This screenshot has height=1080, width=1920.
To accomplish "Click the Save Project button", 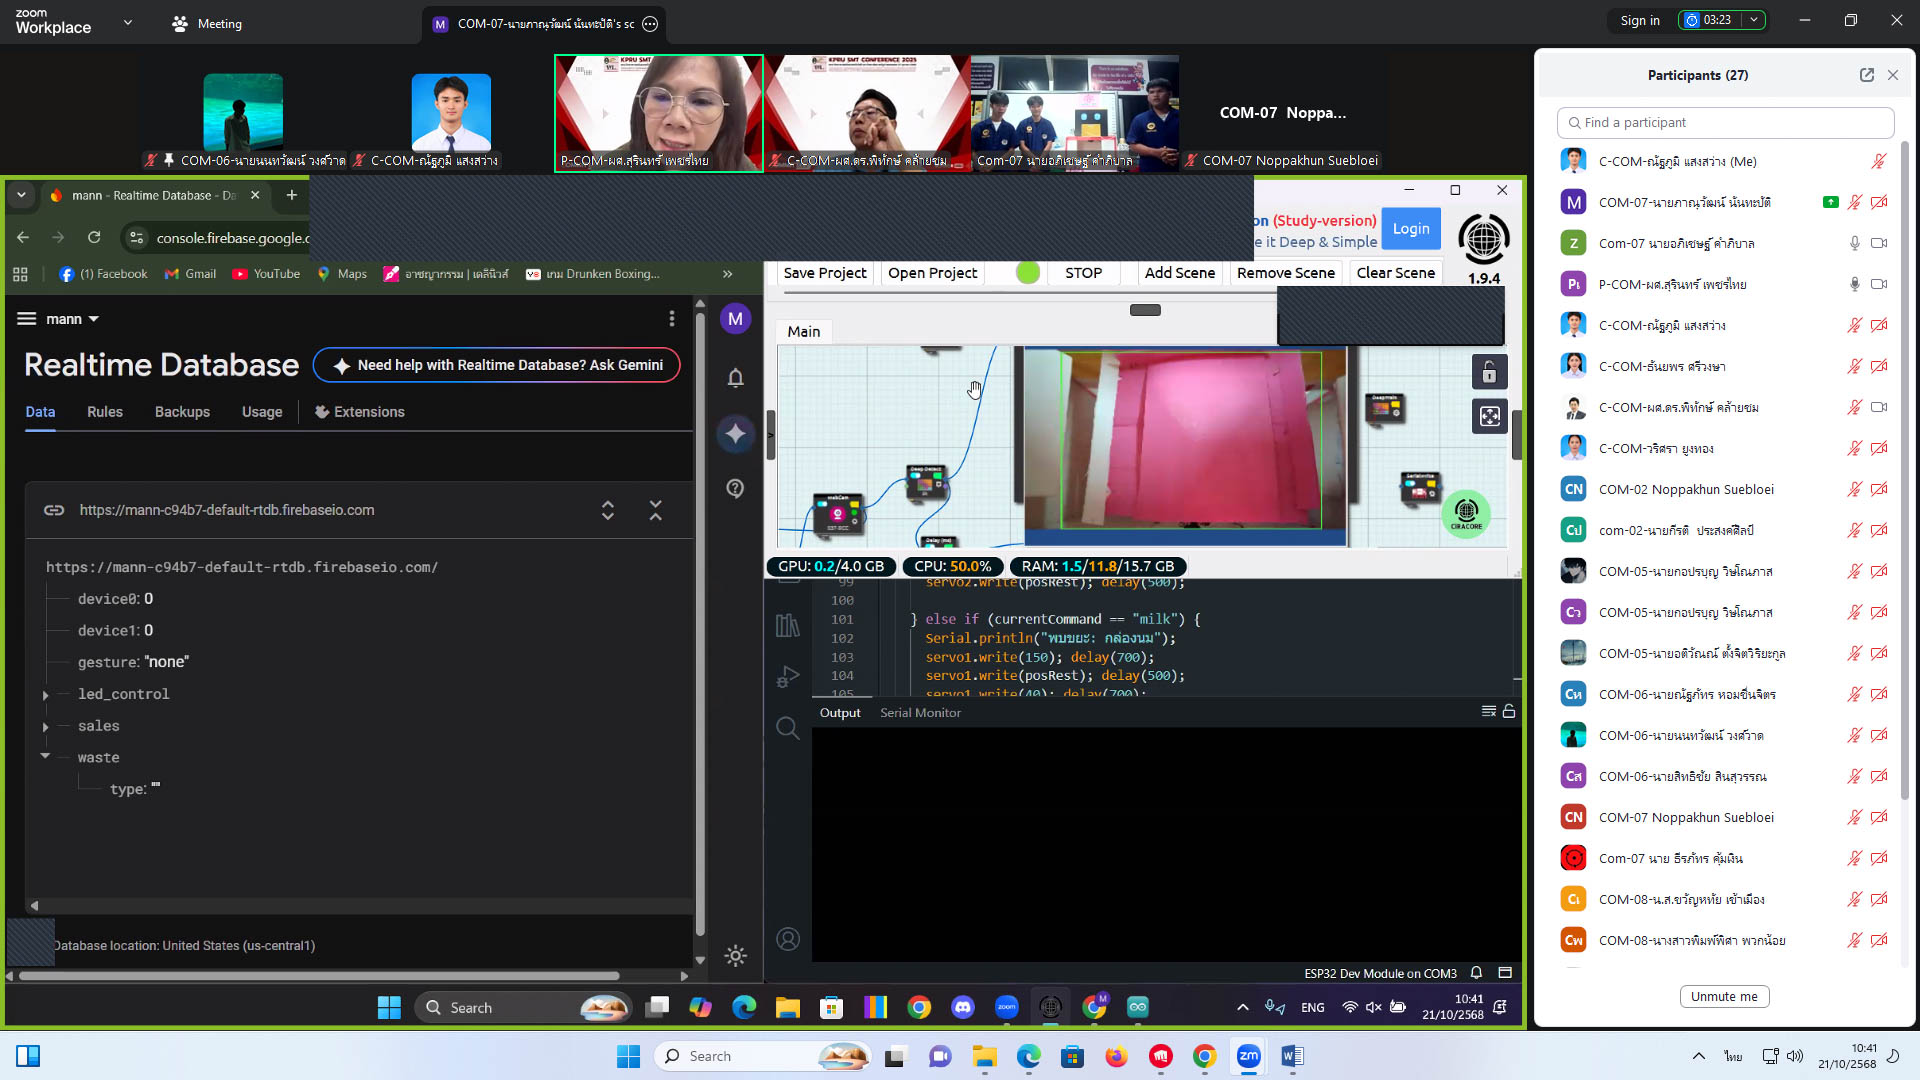I will pos(824,273).
